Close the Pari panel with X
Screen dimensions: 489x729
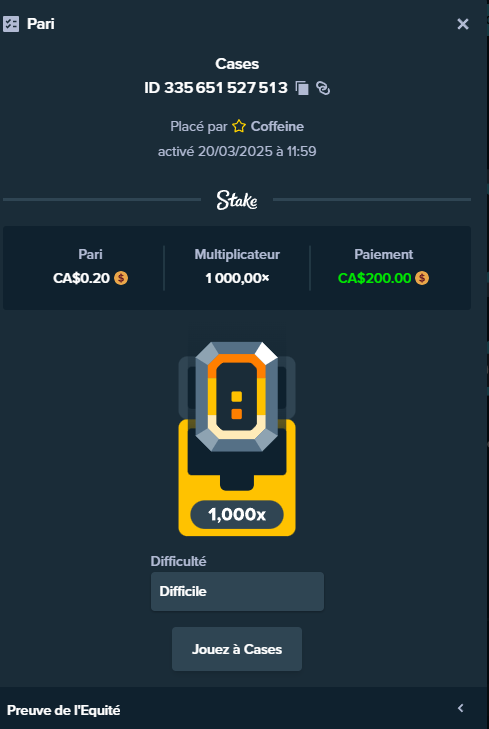(463, 24)
